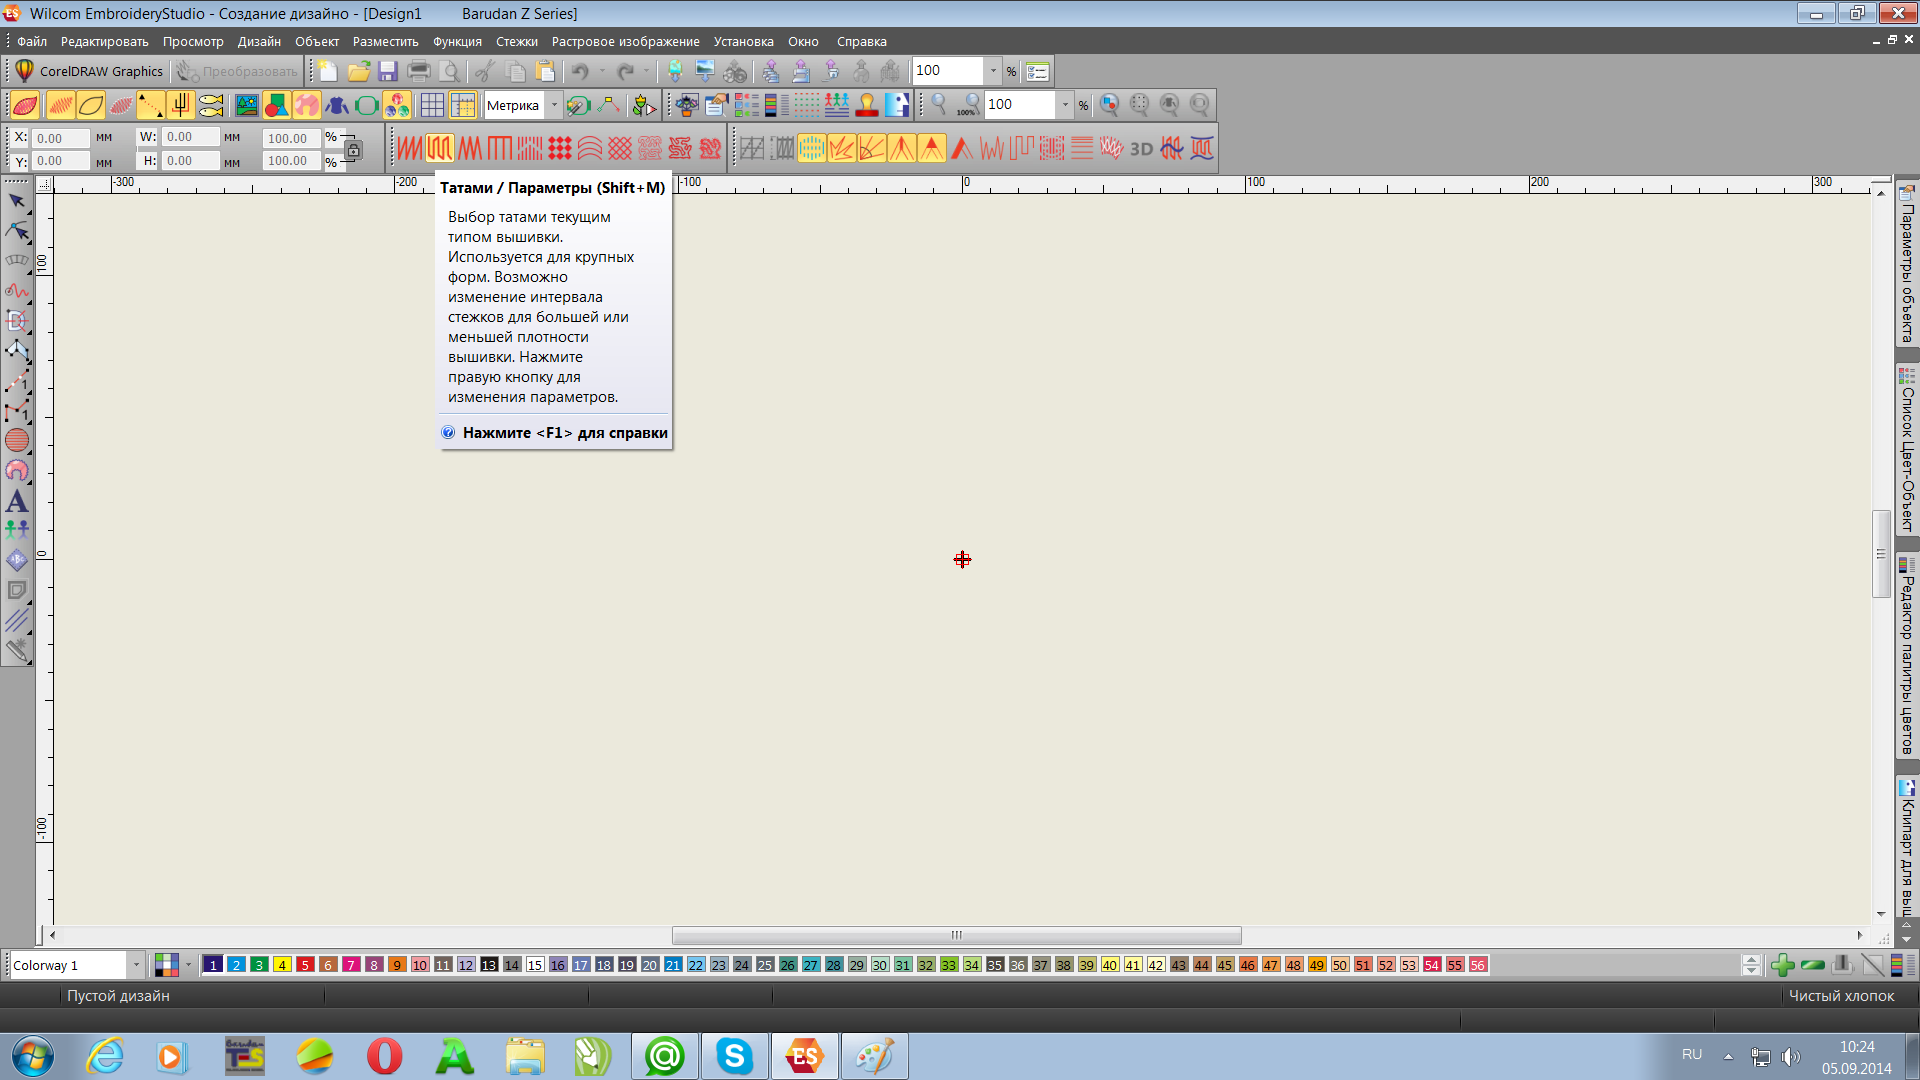This screenshot has width=1920, height=1080.
Task: Select the Lettering tool in left toolbox
Action: coord(17,501)
